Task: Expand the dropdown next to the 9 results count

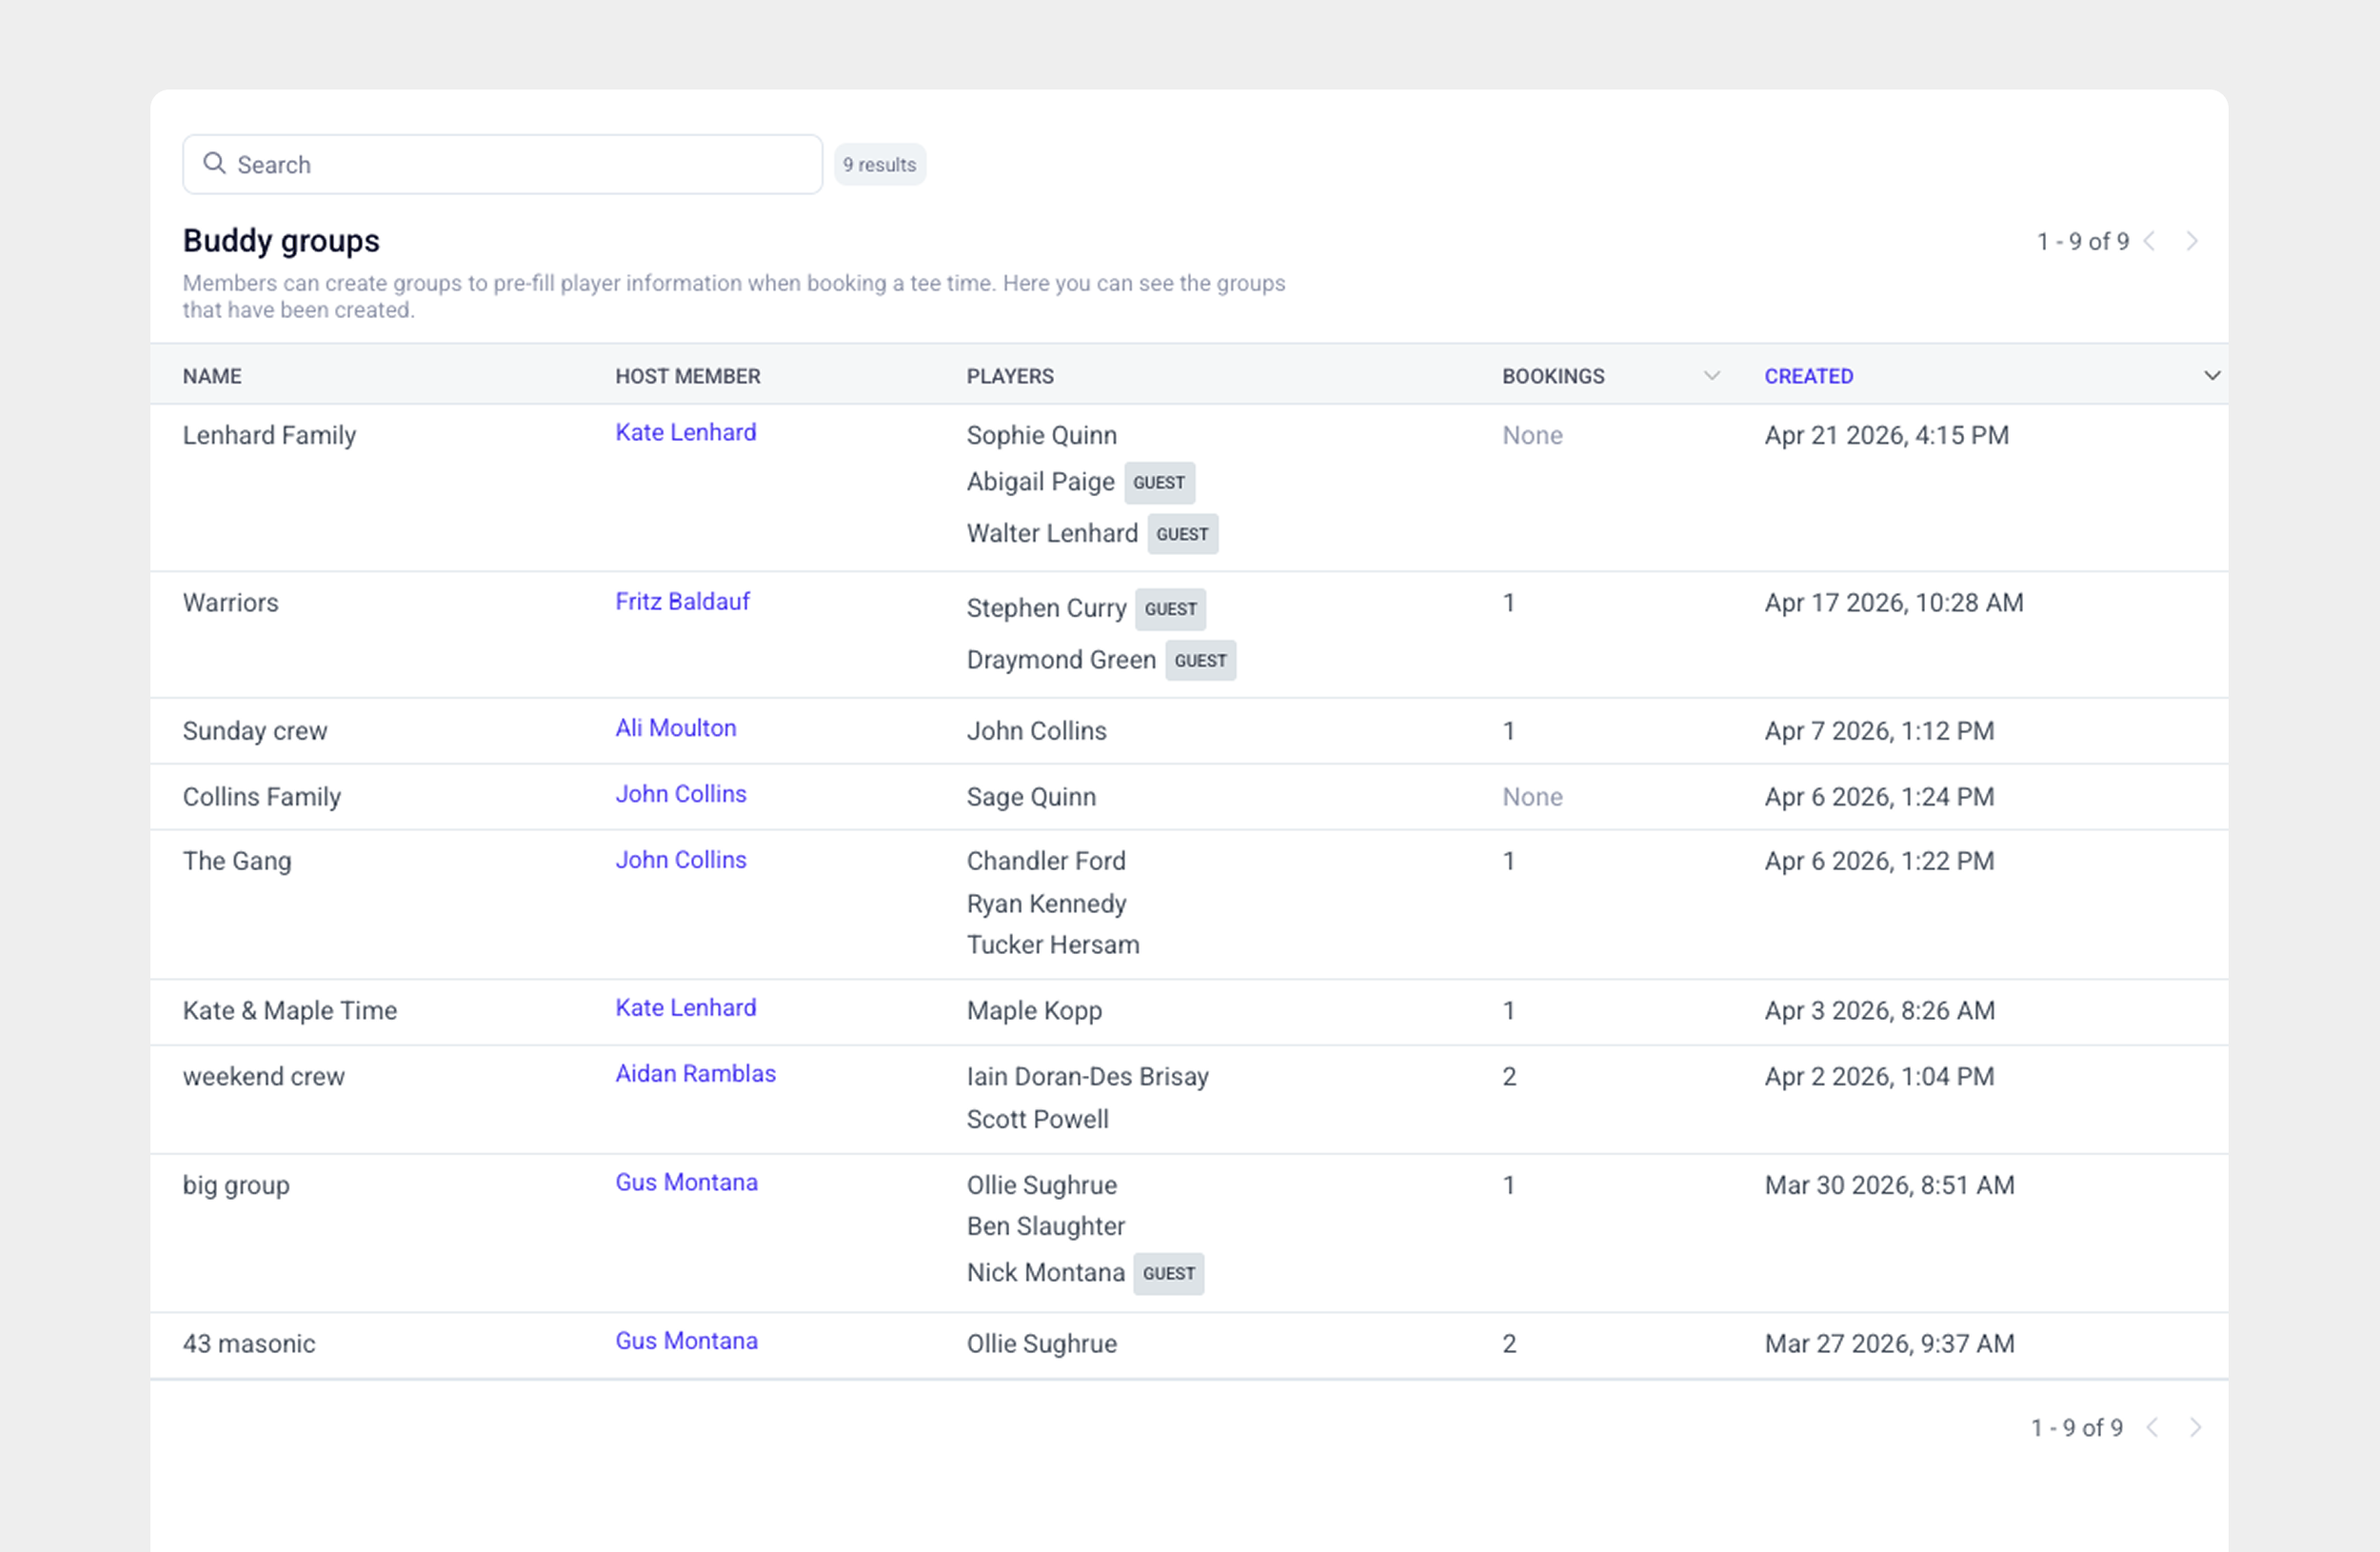Action: click(x=879, y=164)
